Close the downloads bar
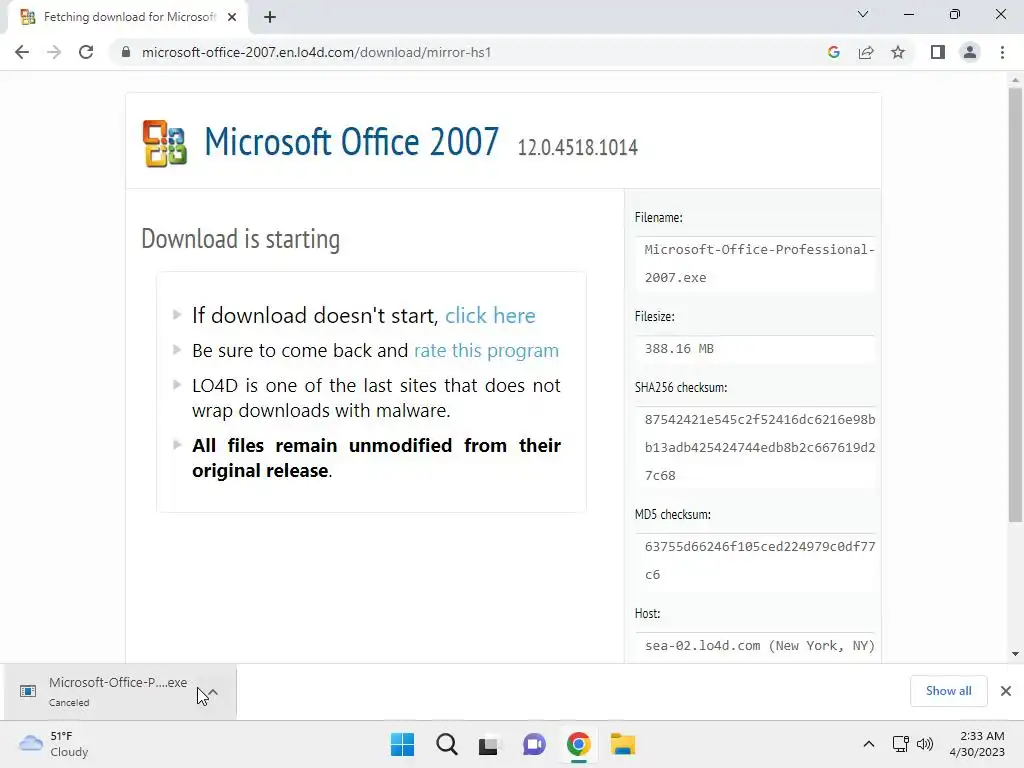 click(x=1006, y=691)
